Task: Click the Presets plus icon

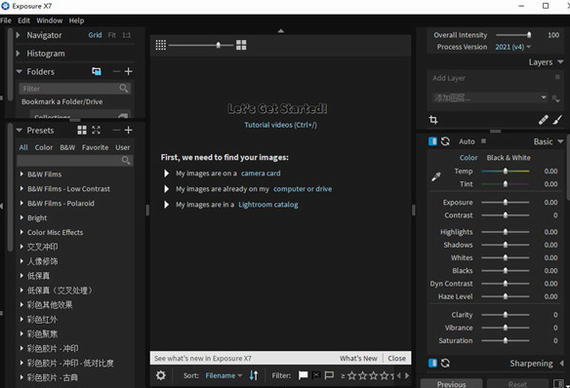Action: pos(128,130)
